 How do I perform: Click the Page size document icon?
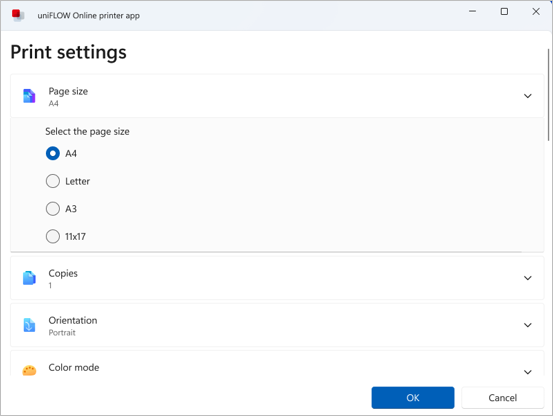click(29, 96)
